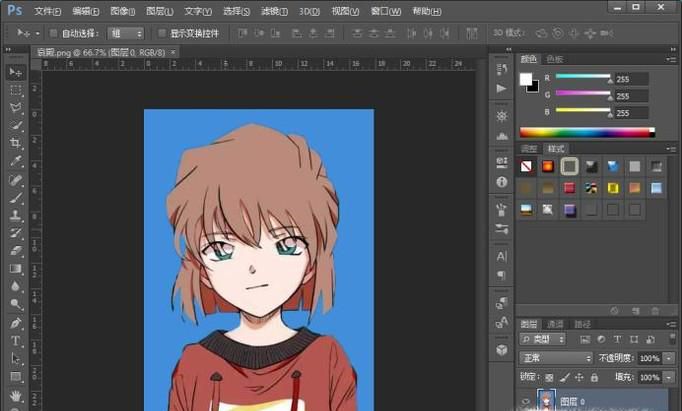Click the G value input field
Viewport: 682px width, 411px height.
click(631, 96)
